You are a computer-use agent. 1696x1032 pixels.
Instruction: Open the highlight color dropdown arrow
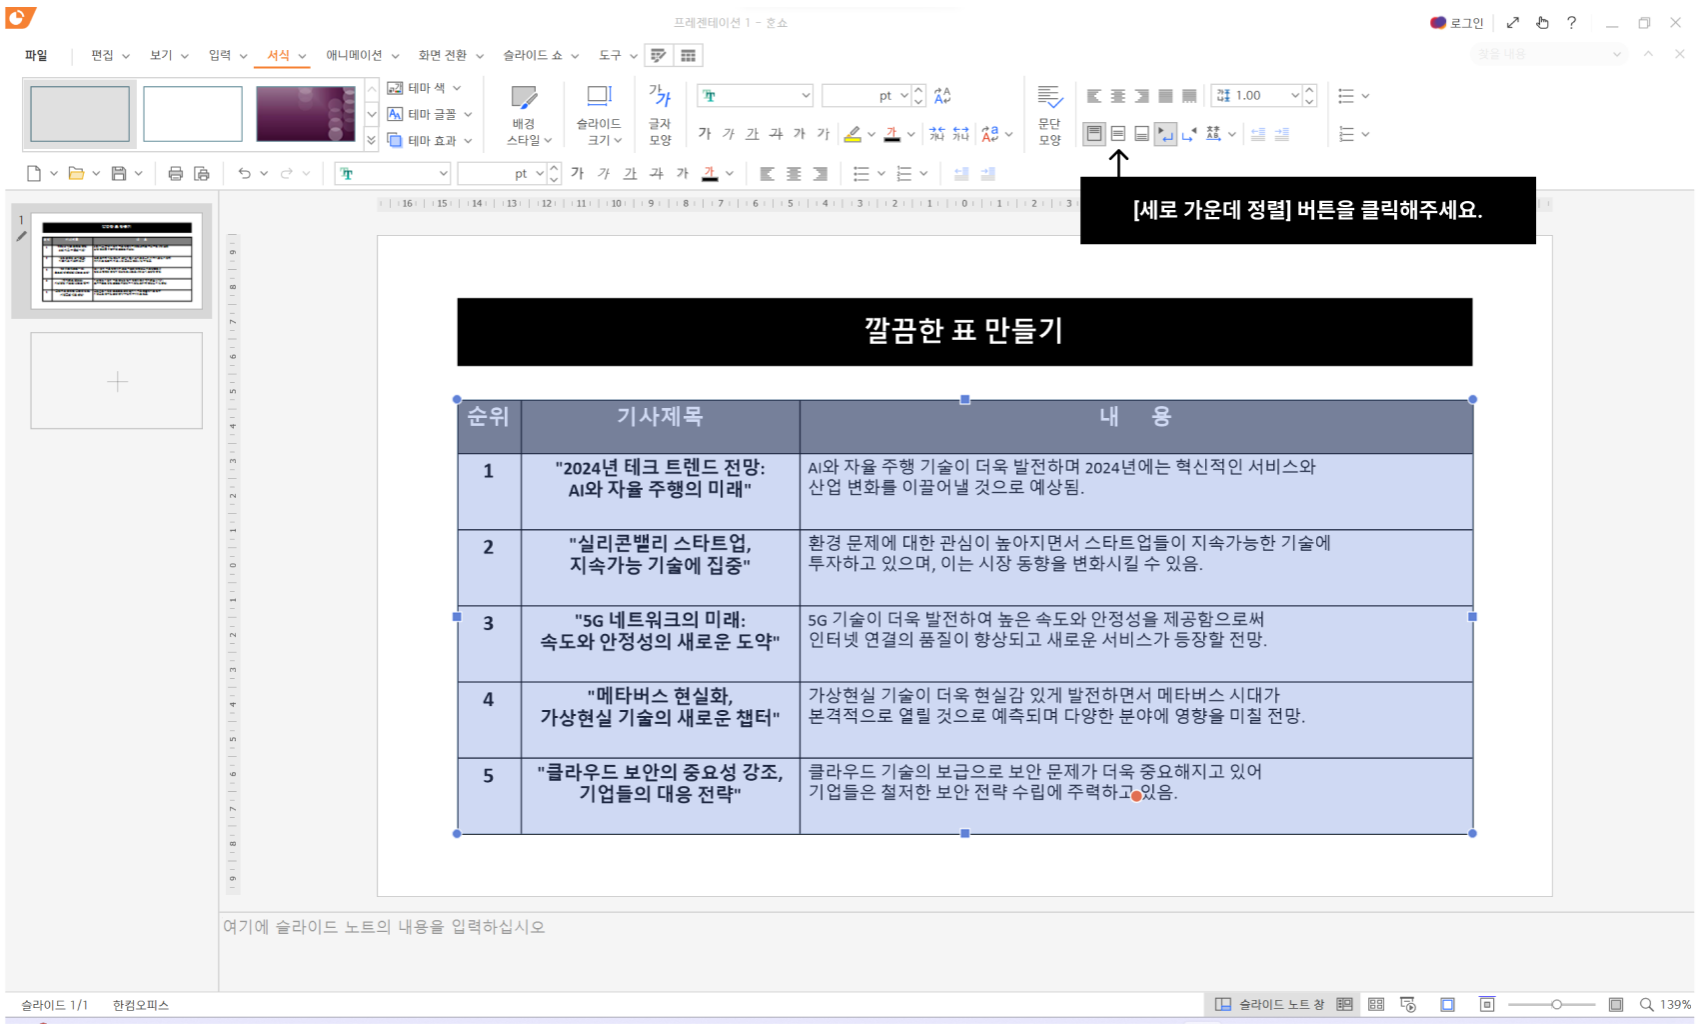(x=872, y=134)
